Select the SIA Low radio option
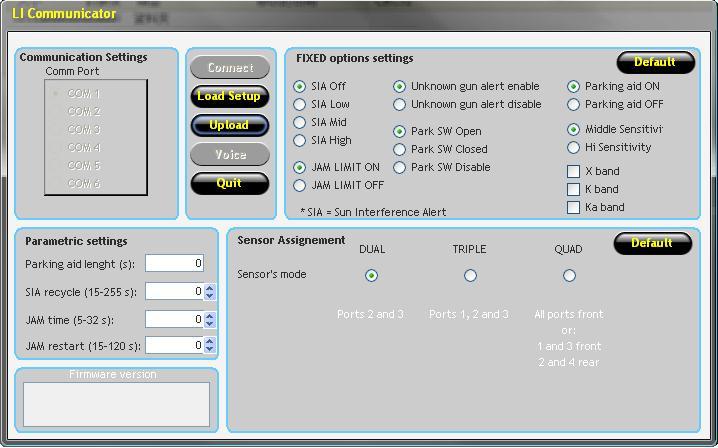Screen dimensions: 718x448 [299, 105]
